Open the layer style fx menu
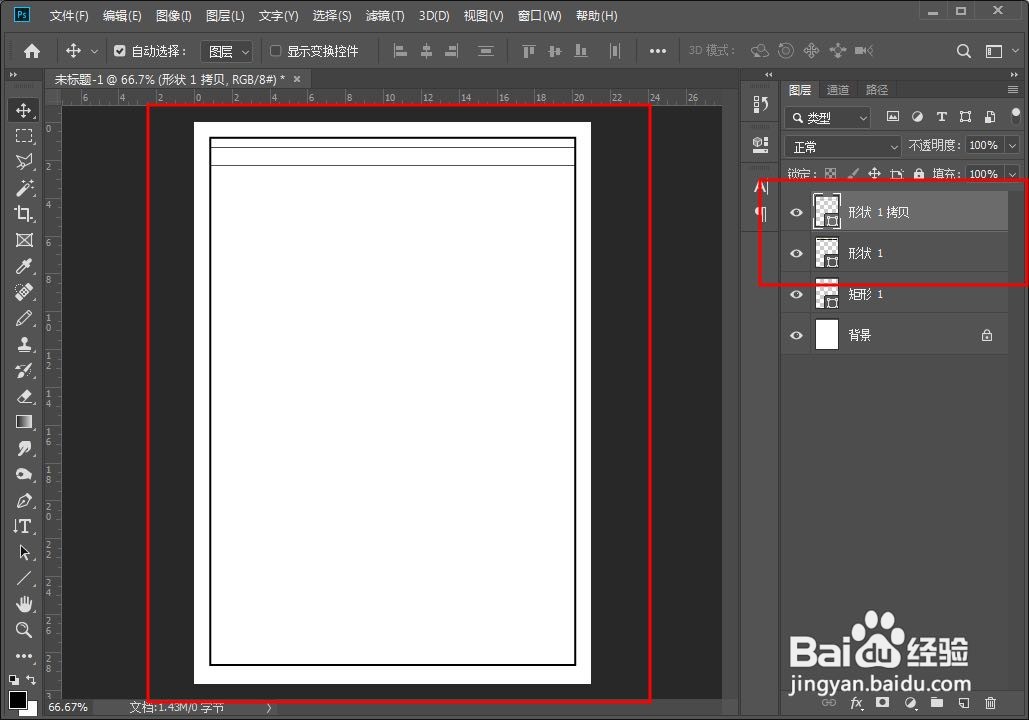Screen dimensions: 1029x720 coord(857,704)
